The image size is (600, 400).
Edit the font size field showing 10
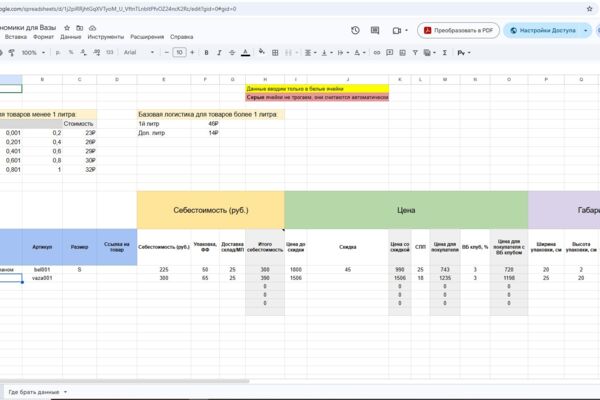(x=179, y=52)
